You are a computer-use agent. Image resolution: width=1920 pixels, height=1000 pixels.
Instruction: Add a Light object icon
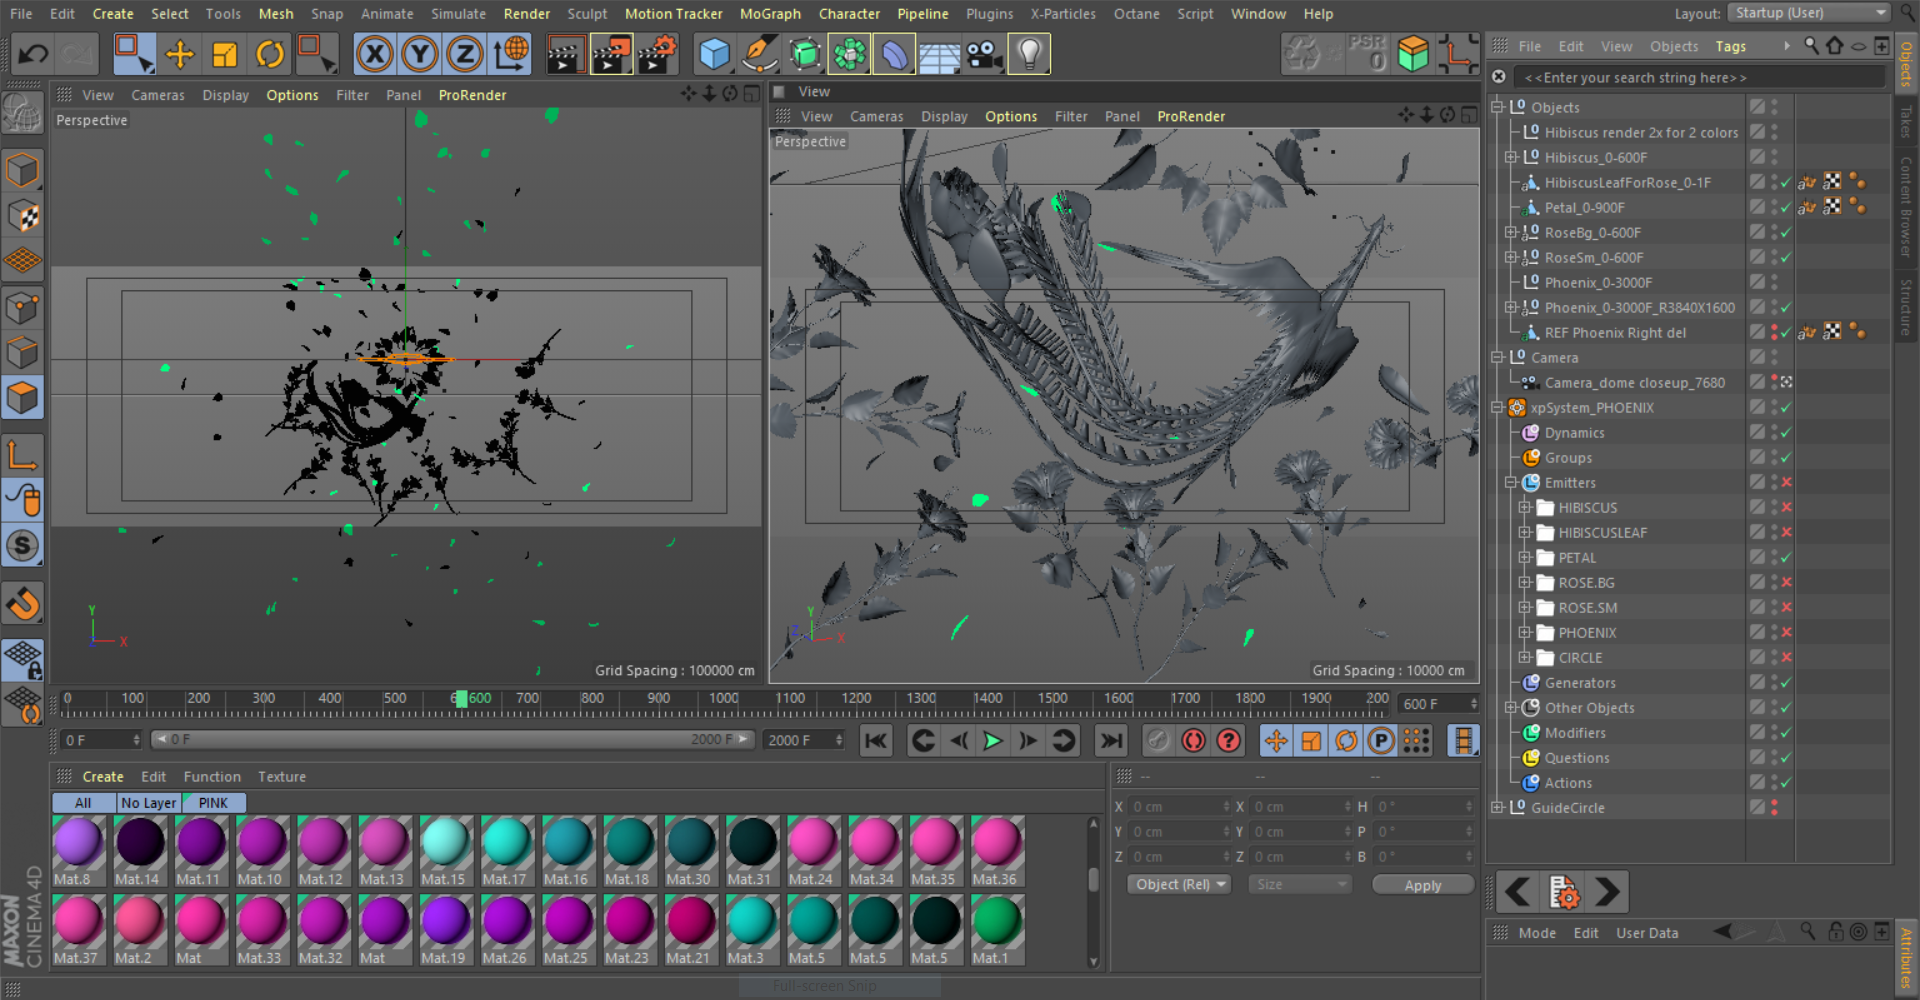tap(1029, 54)
